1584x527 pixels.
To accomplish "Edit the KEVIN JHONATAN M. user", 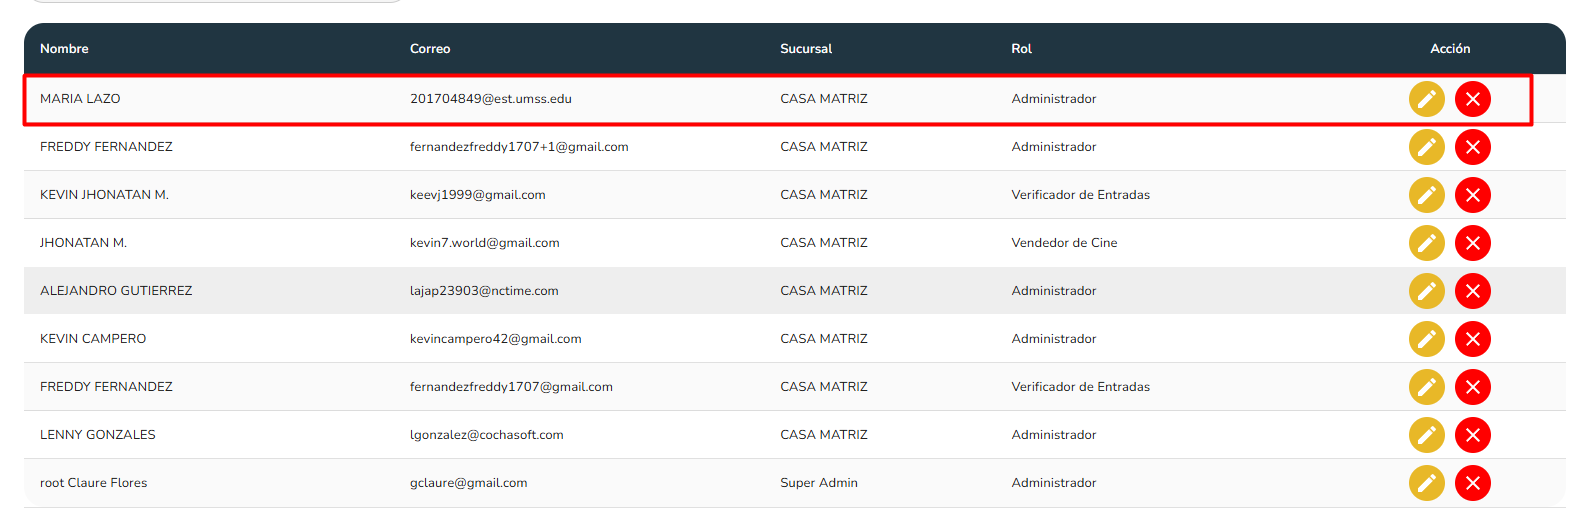I will point(1426,195).
